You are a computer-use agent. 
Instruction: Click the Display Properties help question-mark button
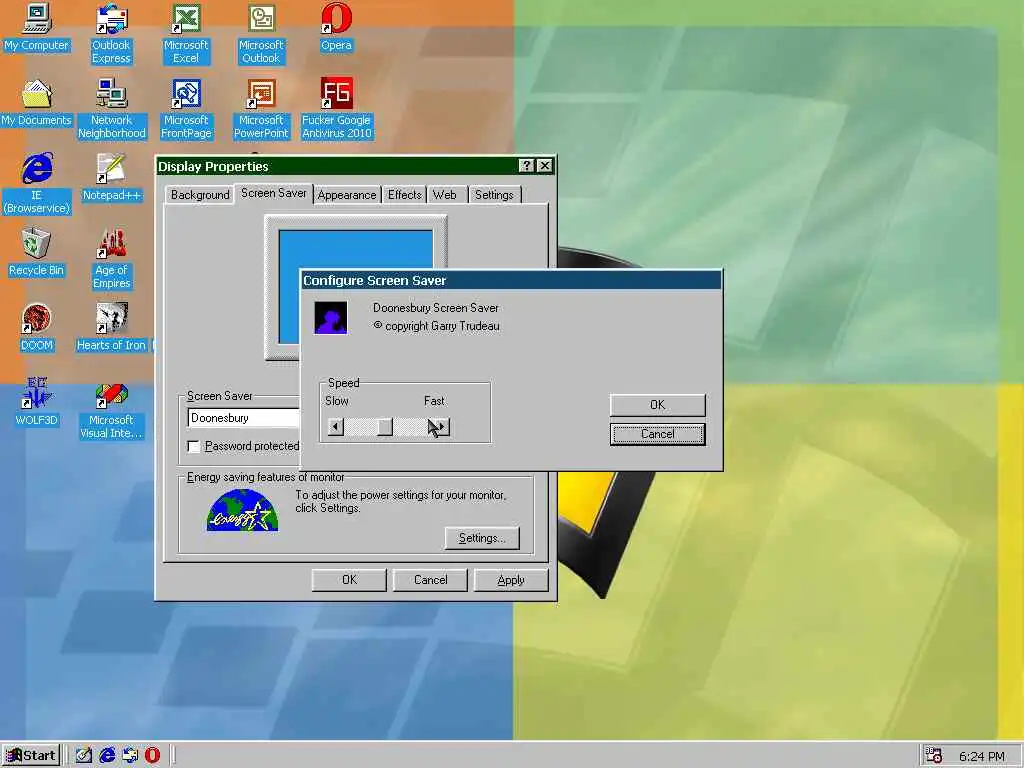[x=526, y=166]
